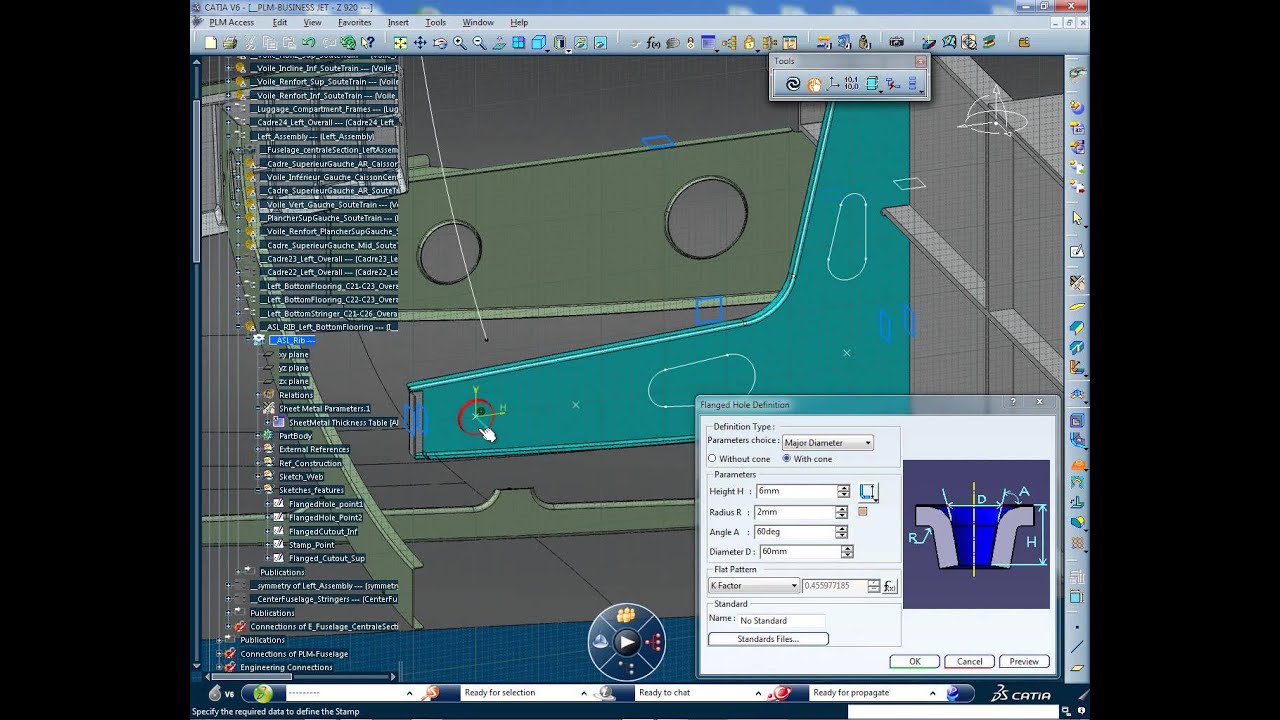Click the Height H spinner arrows
Image resolution: width=1280 pixels, height=720 pixels.
pos(843,491)
